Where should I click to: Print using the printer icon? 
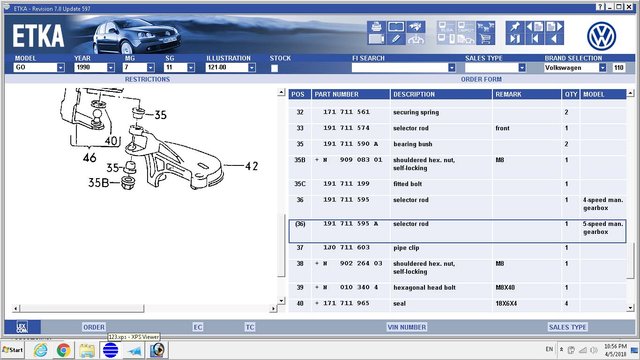coord(376,27)
